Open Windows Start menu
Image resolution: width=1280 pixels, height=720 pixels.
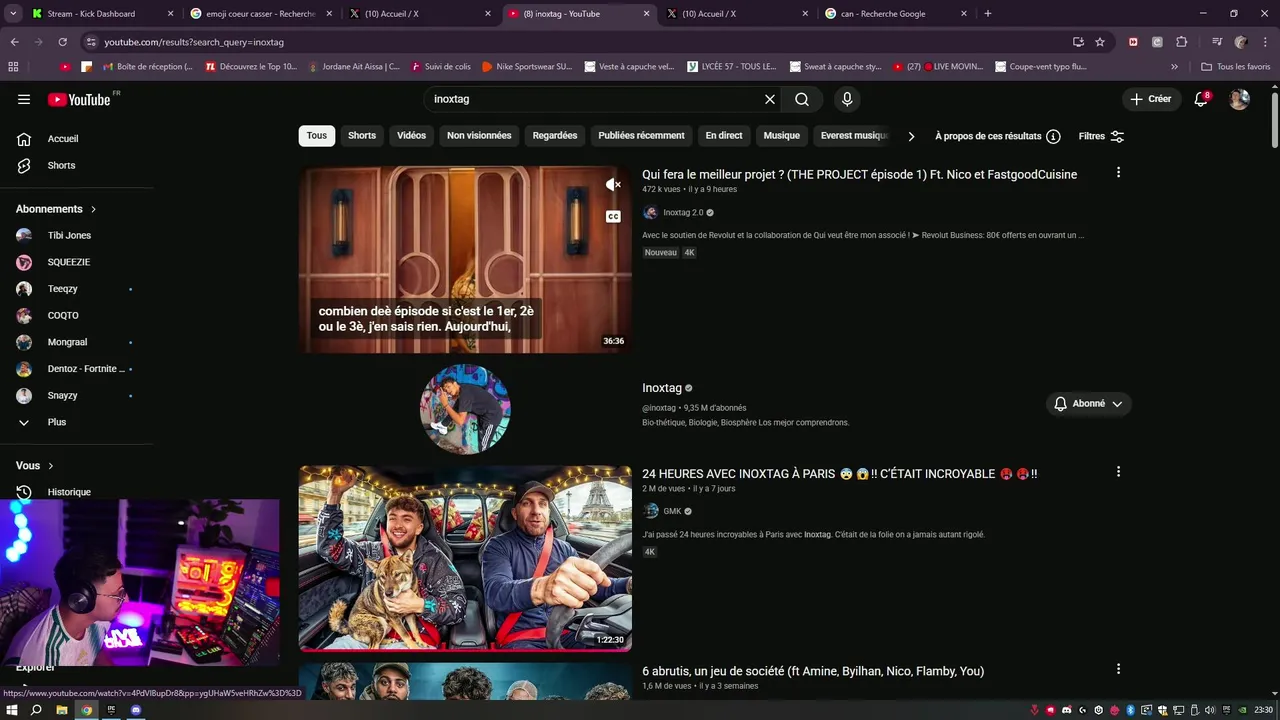[x=11, y=710]
